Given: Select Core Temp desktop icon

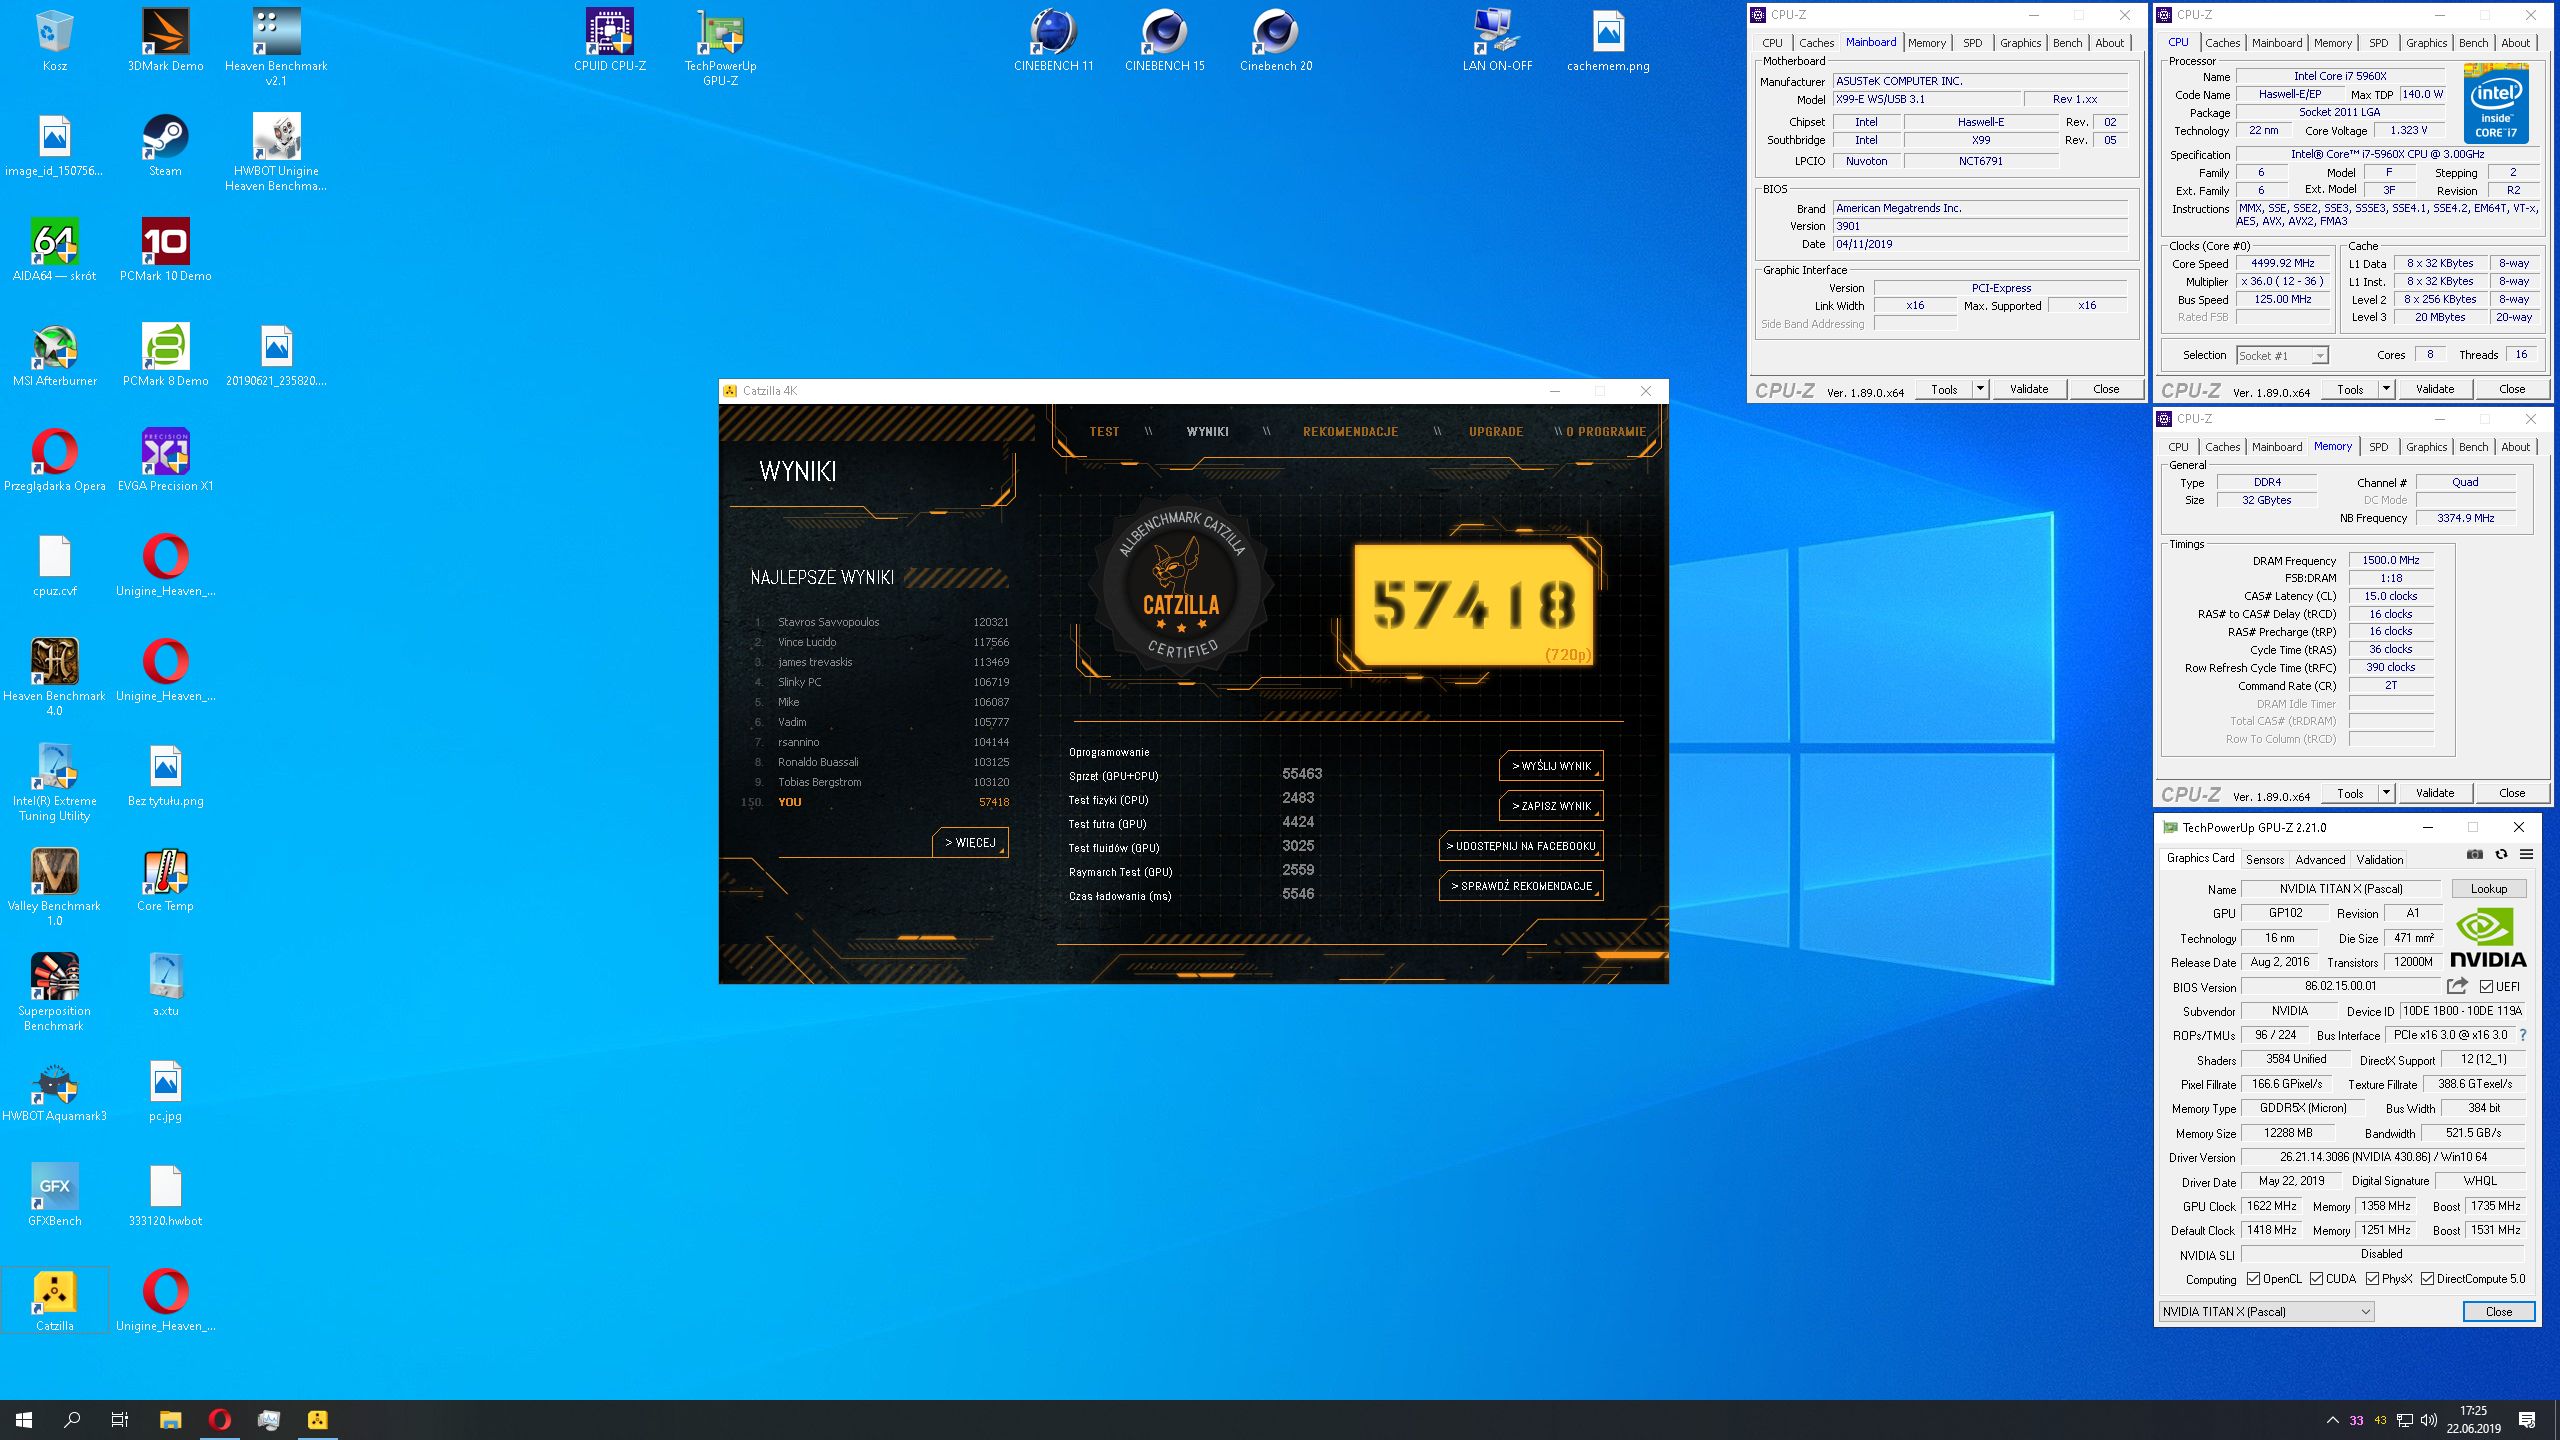Looking at the screenshot, I should [x=165, y=880].
